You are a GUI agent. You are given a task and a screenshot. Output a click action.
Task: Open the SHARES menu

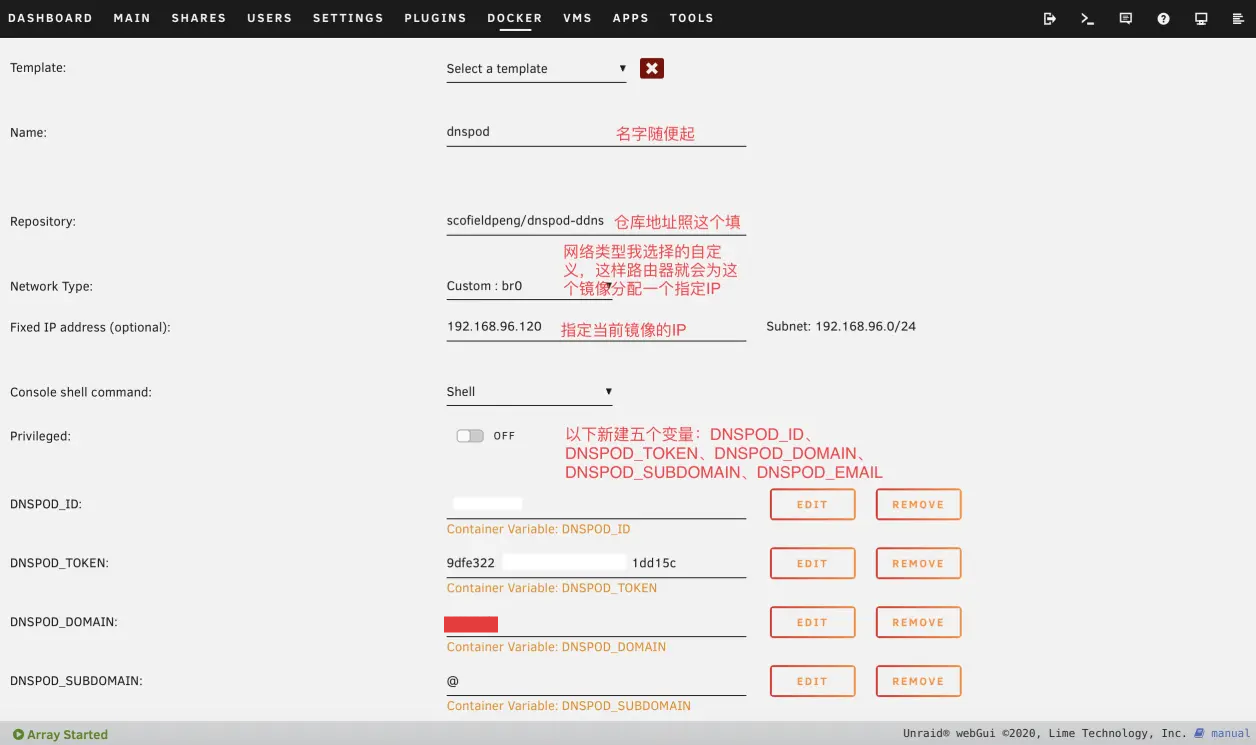[198, 18]
